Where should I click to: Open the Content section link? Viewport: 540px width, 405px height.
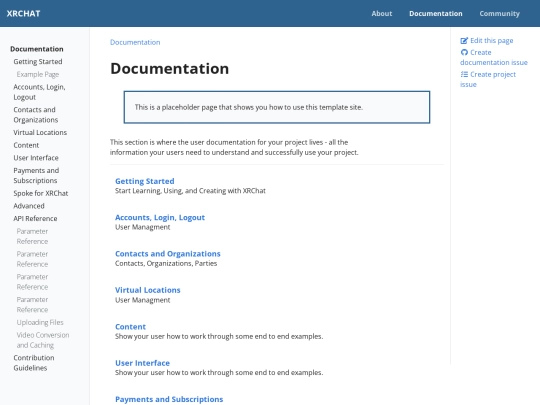(131, 327)
